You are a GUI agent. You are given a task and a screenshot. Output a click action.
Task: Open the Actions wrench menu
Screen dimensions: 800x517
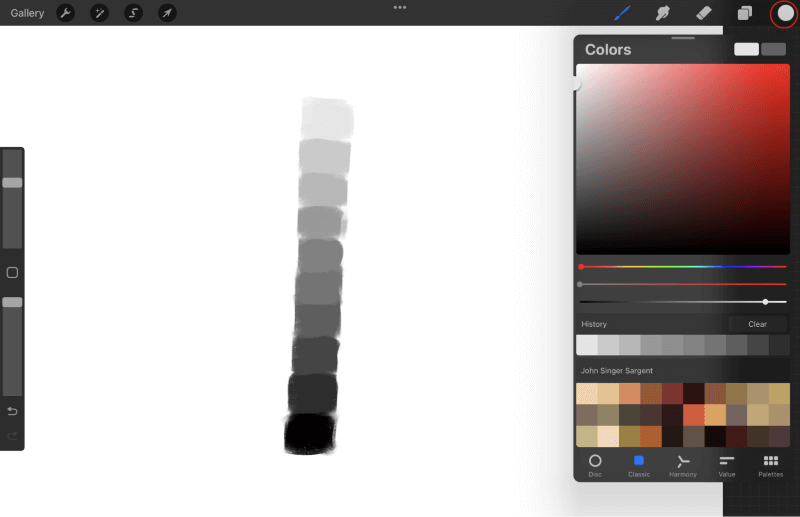point(65,13)
